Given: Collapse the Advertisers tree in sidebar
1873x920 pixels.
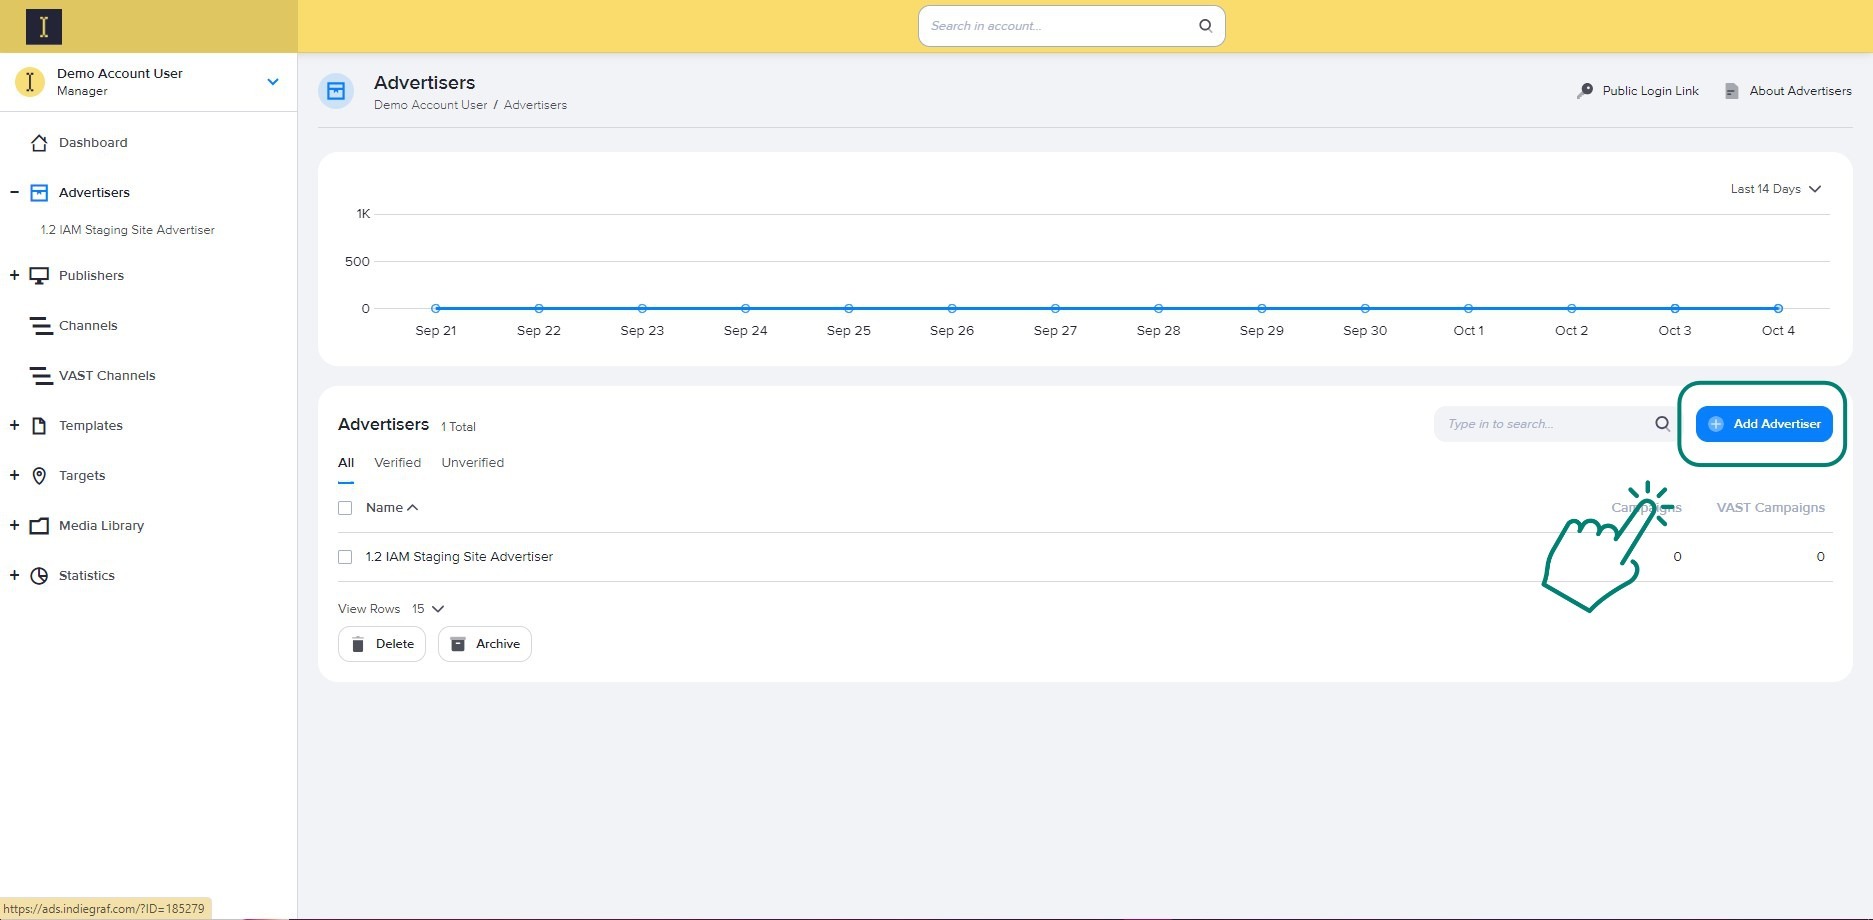Looking at the screenshot, I should pyautogui.click(x=14, y=192).
